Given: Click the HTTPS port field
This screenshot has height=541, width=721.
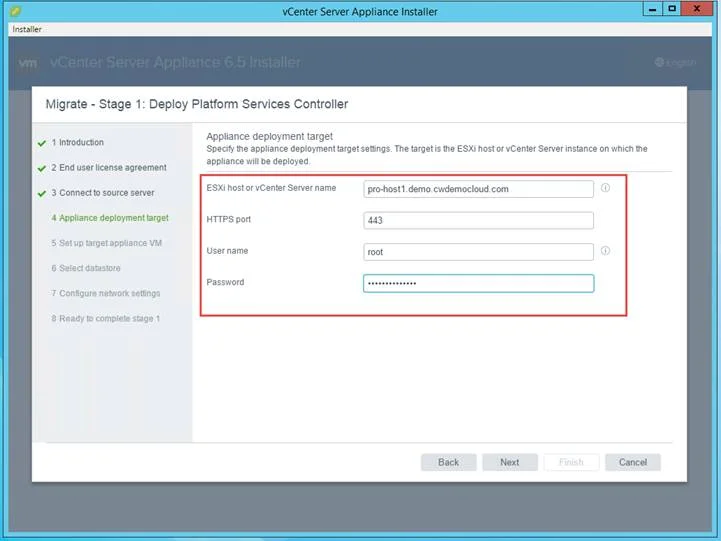Looking at the screenshot, I should tap(478, 220).
